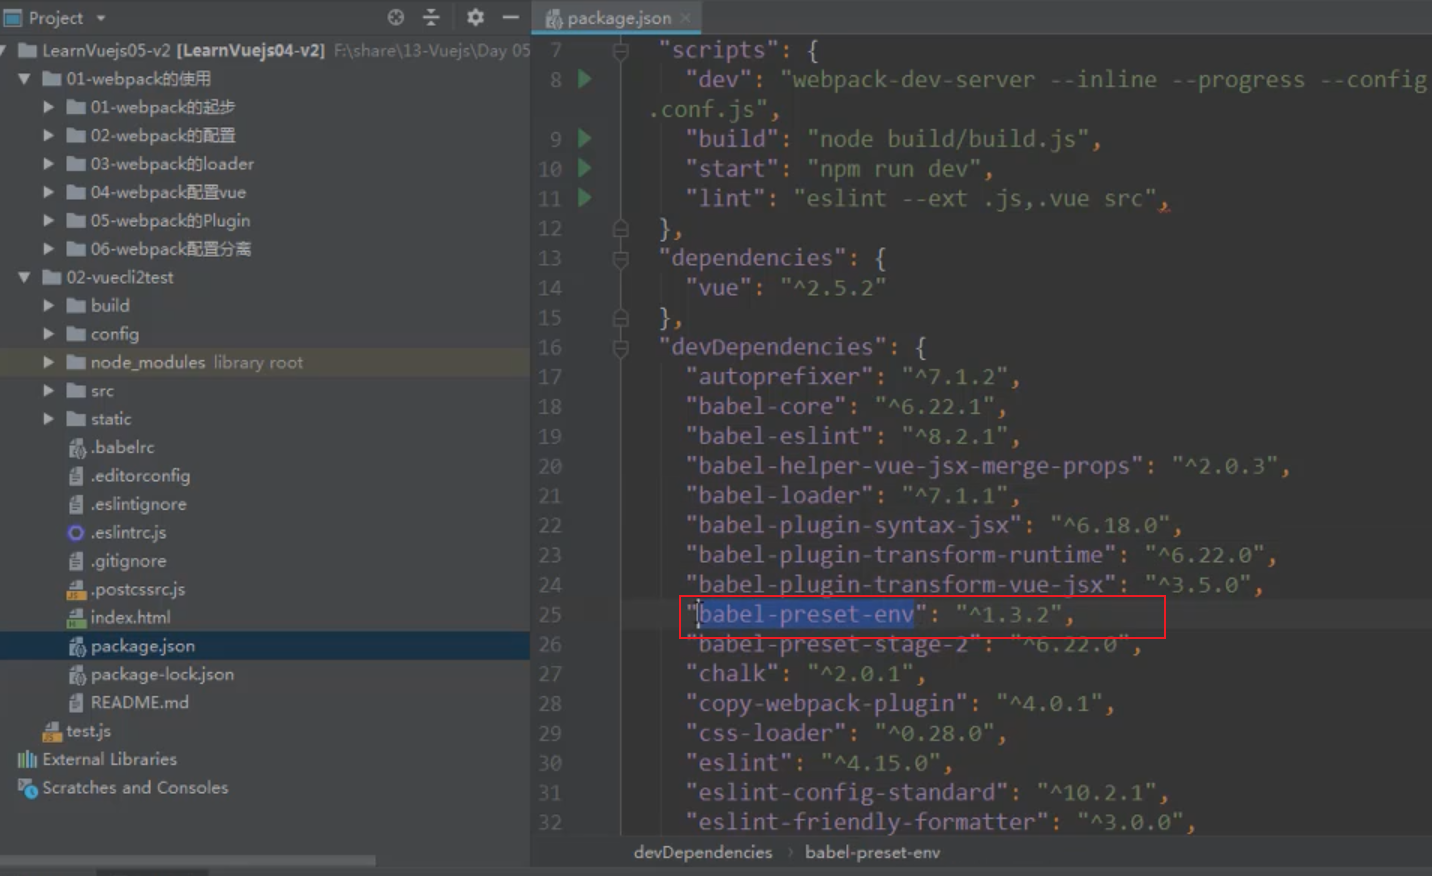Open the Project view dropdown
The image size is (1432, 876).
[x=100, y=18]
